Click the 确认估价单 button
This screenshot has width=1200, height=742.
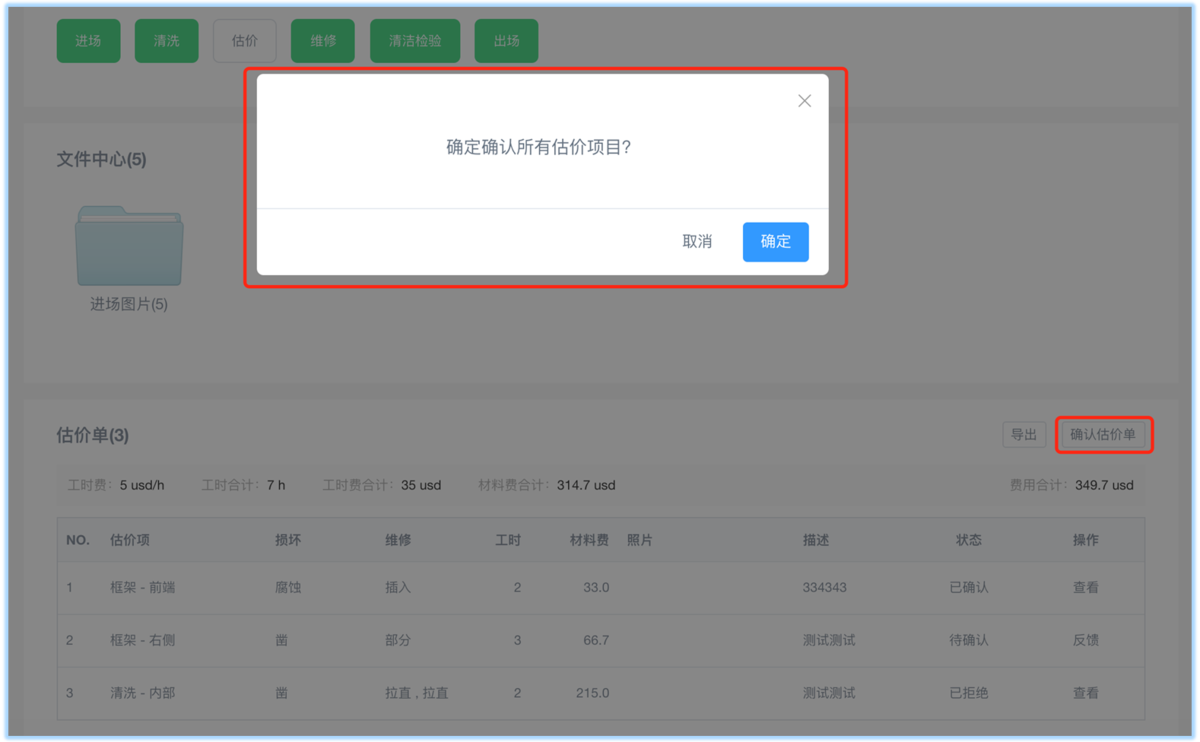1103,434
